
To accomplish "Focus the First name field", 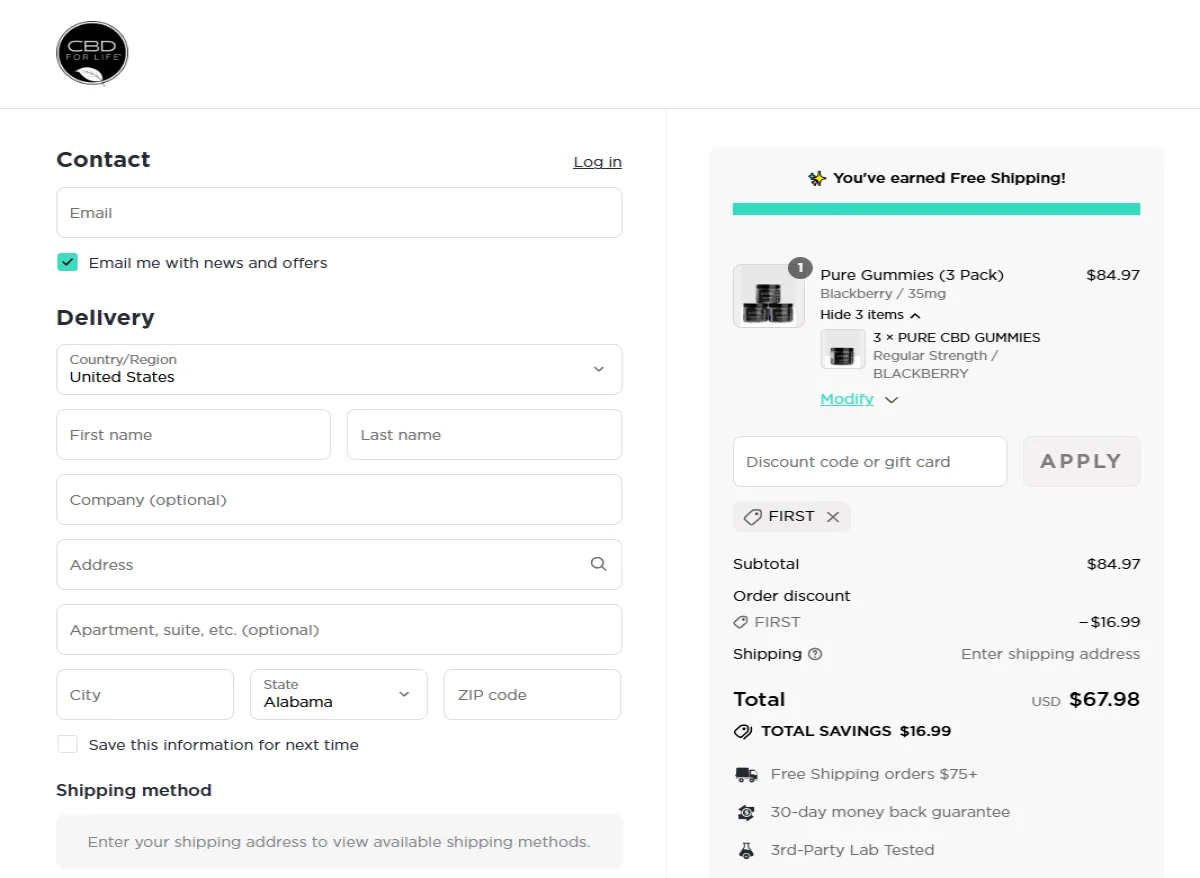I will tap(193, 434).
